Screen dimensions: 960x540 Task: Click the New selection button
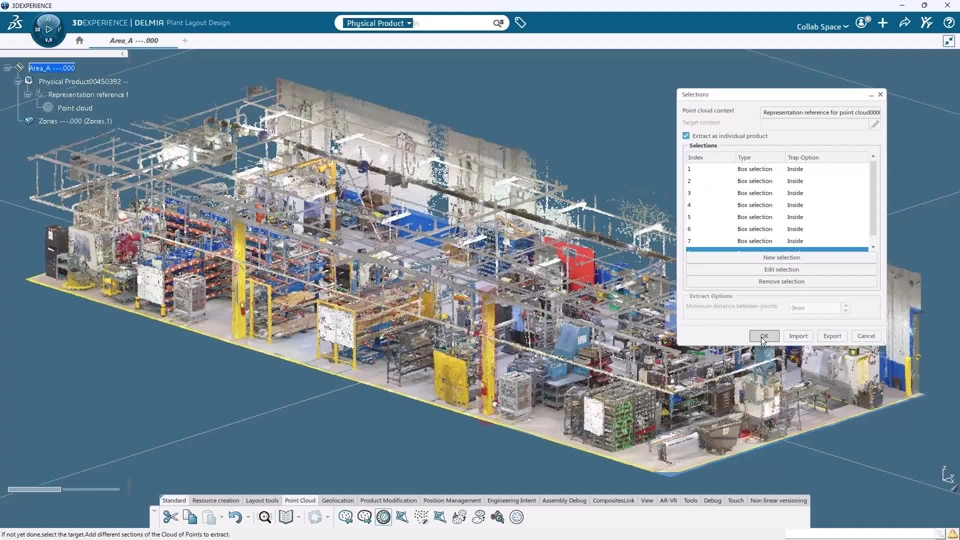click(x=781, y=258)
